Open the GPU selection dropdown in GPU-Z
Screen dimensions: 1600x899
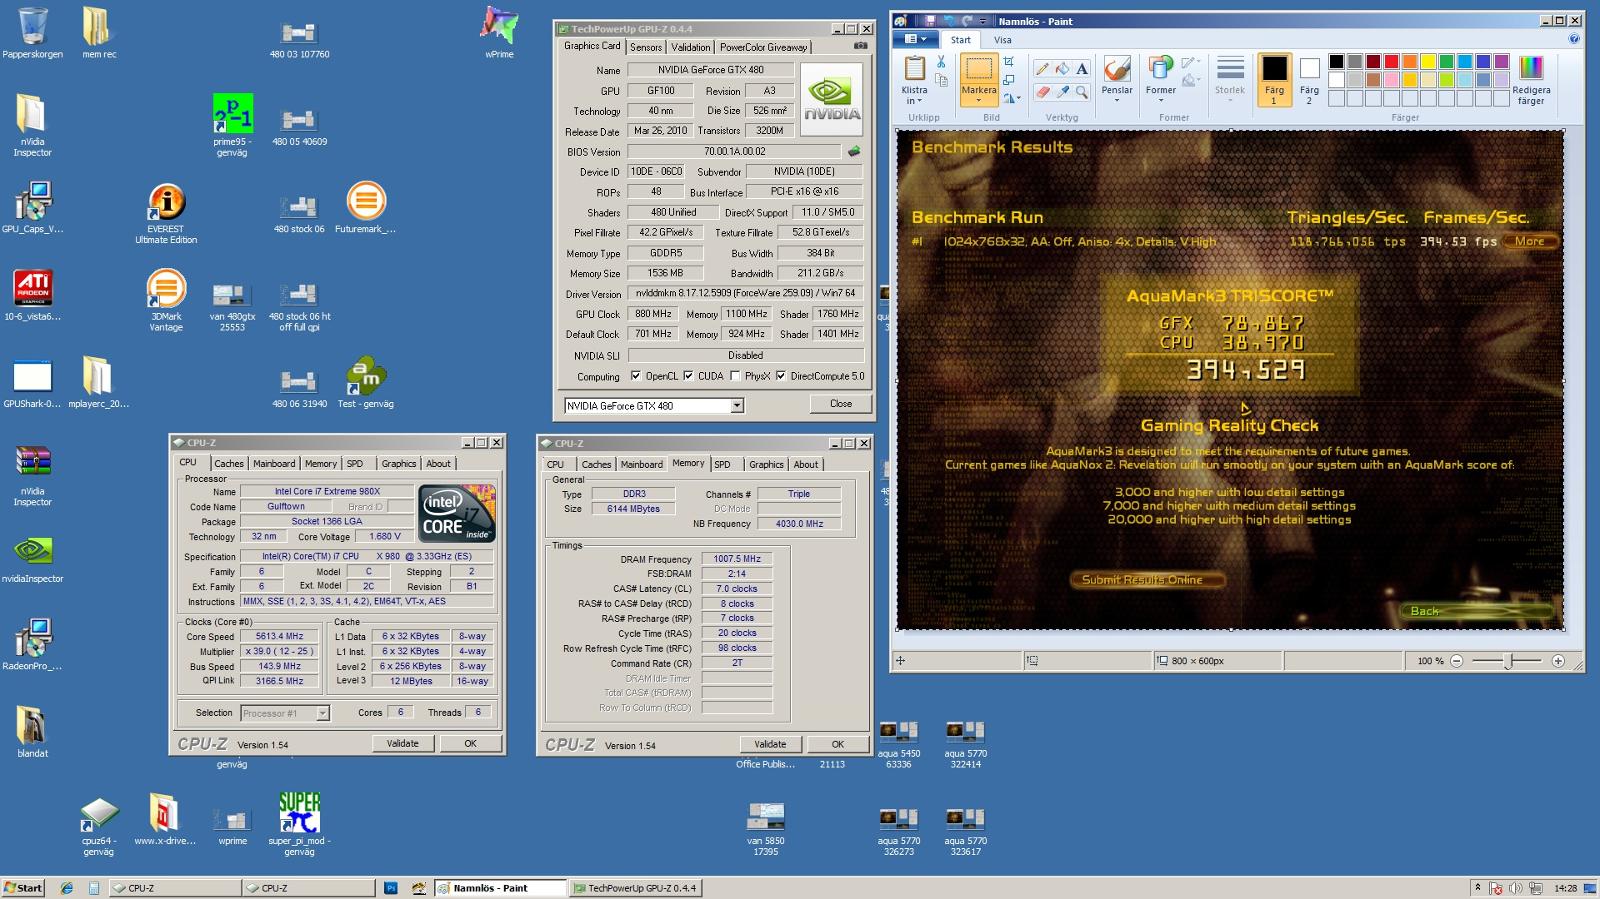[x=737, y=406]
